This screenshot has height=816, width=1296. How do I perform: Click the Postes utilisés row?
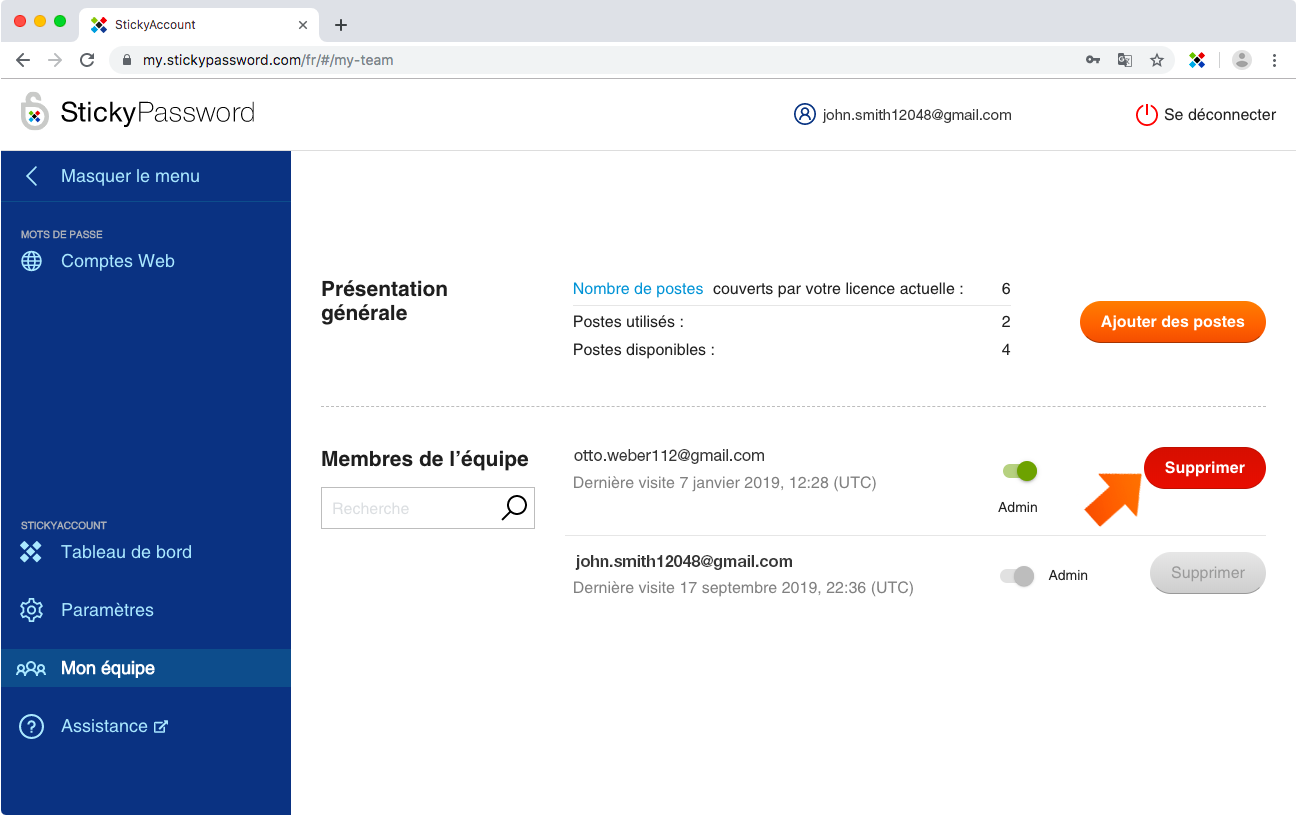click(x=791, y=322)
